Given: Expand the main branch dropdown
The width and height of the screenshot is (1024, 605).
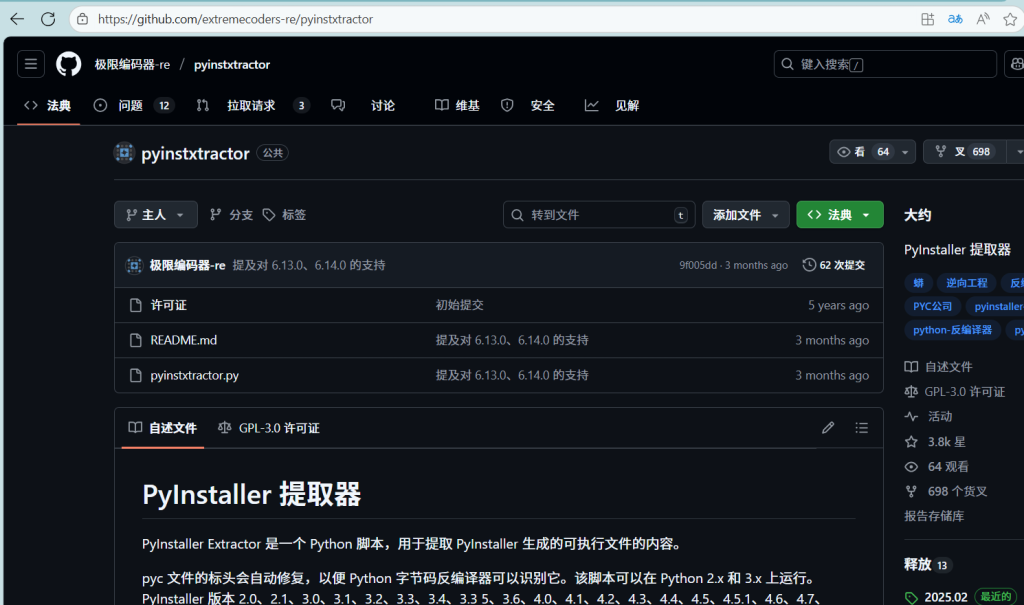Looking at the screenshot, I should 155,215.
